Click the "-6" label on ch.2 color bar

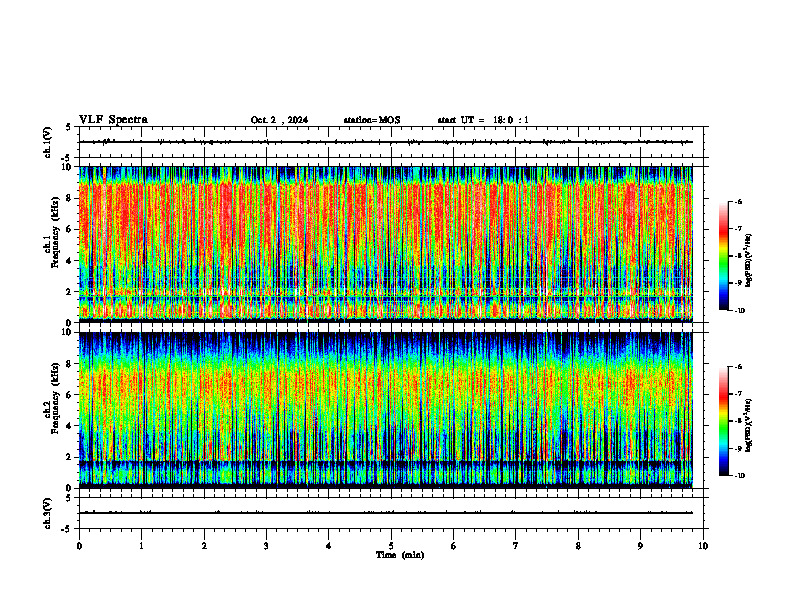click(x=738, y=367)
